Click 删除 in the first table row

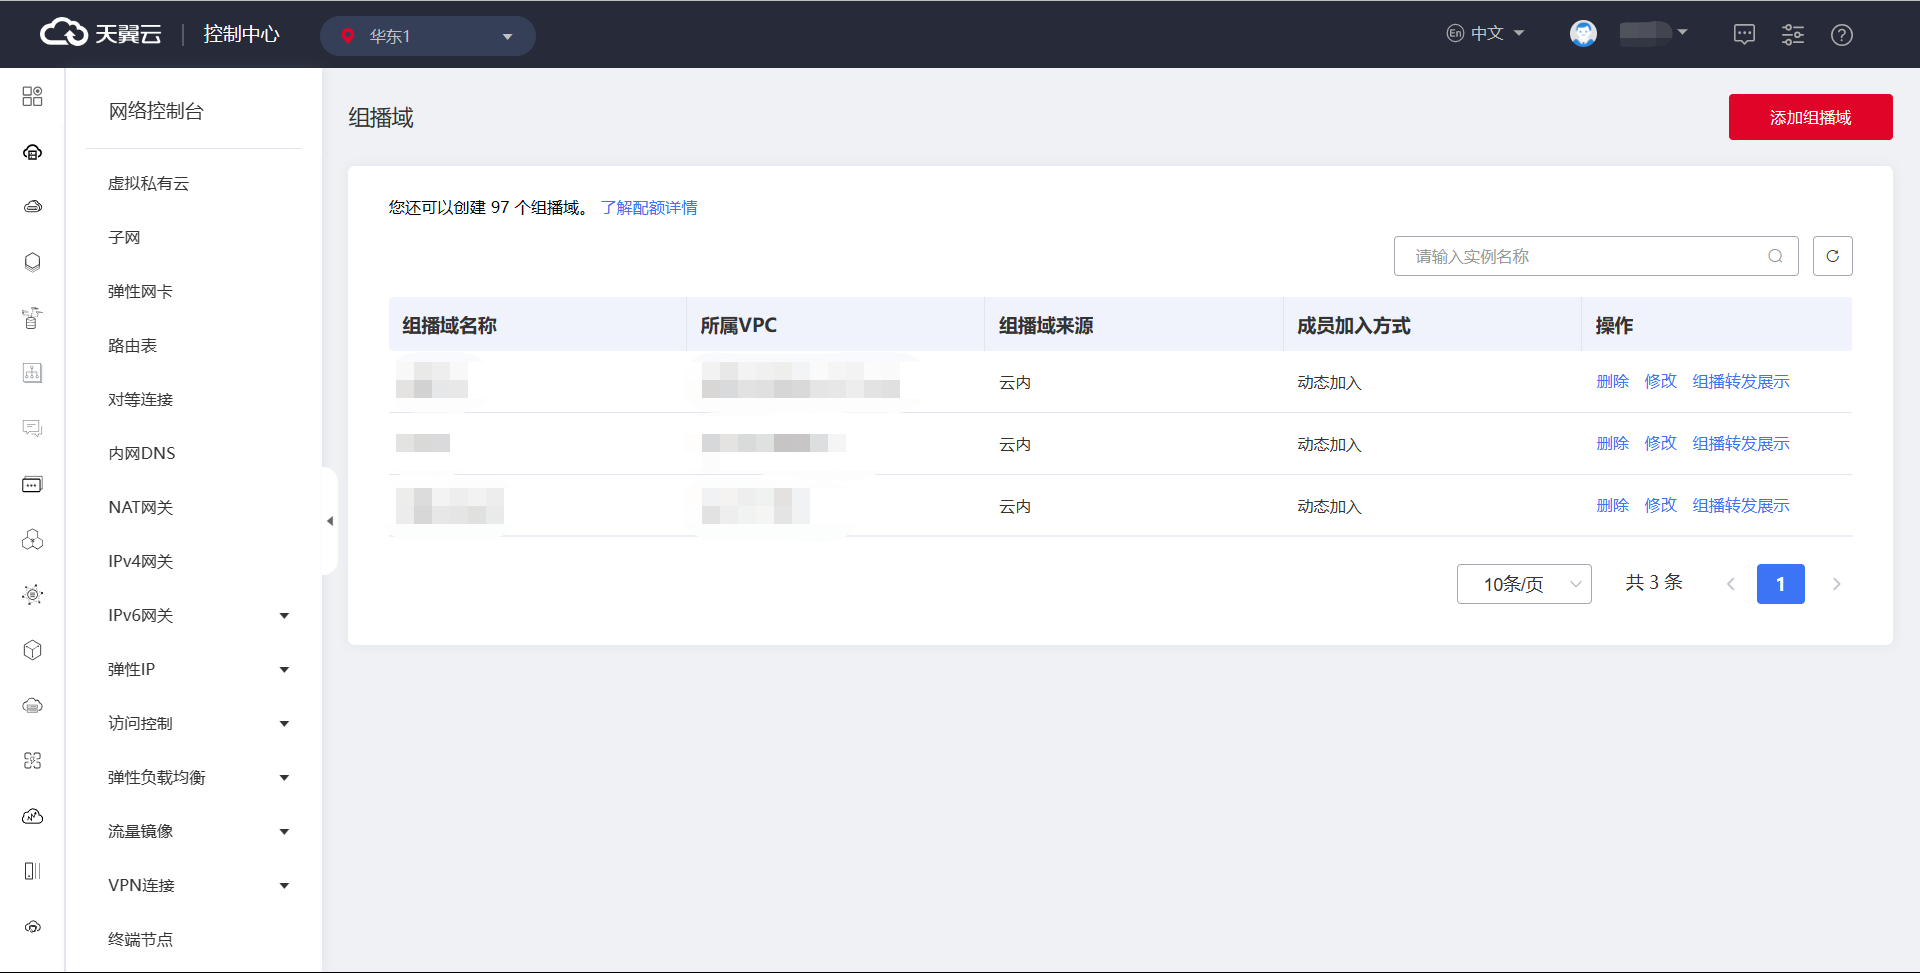point(1612,381)
